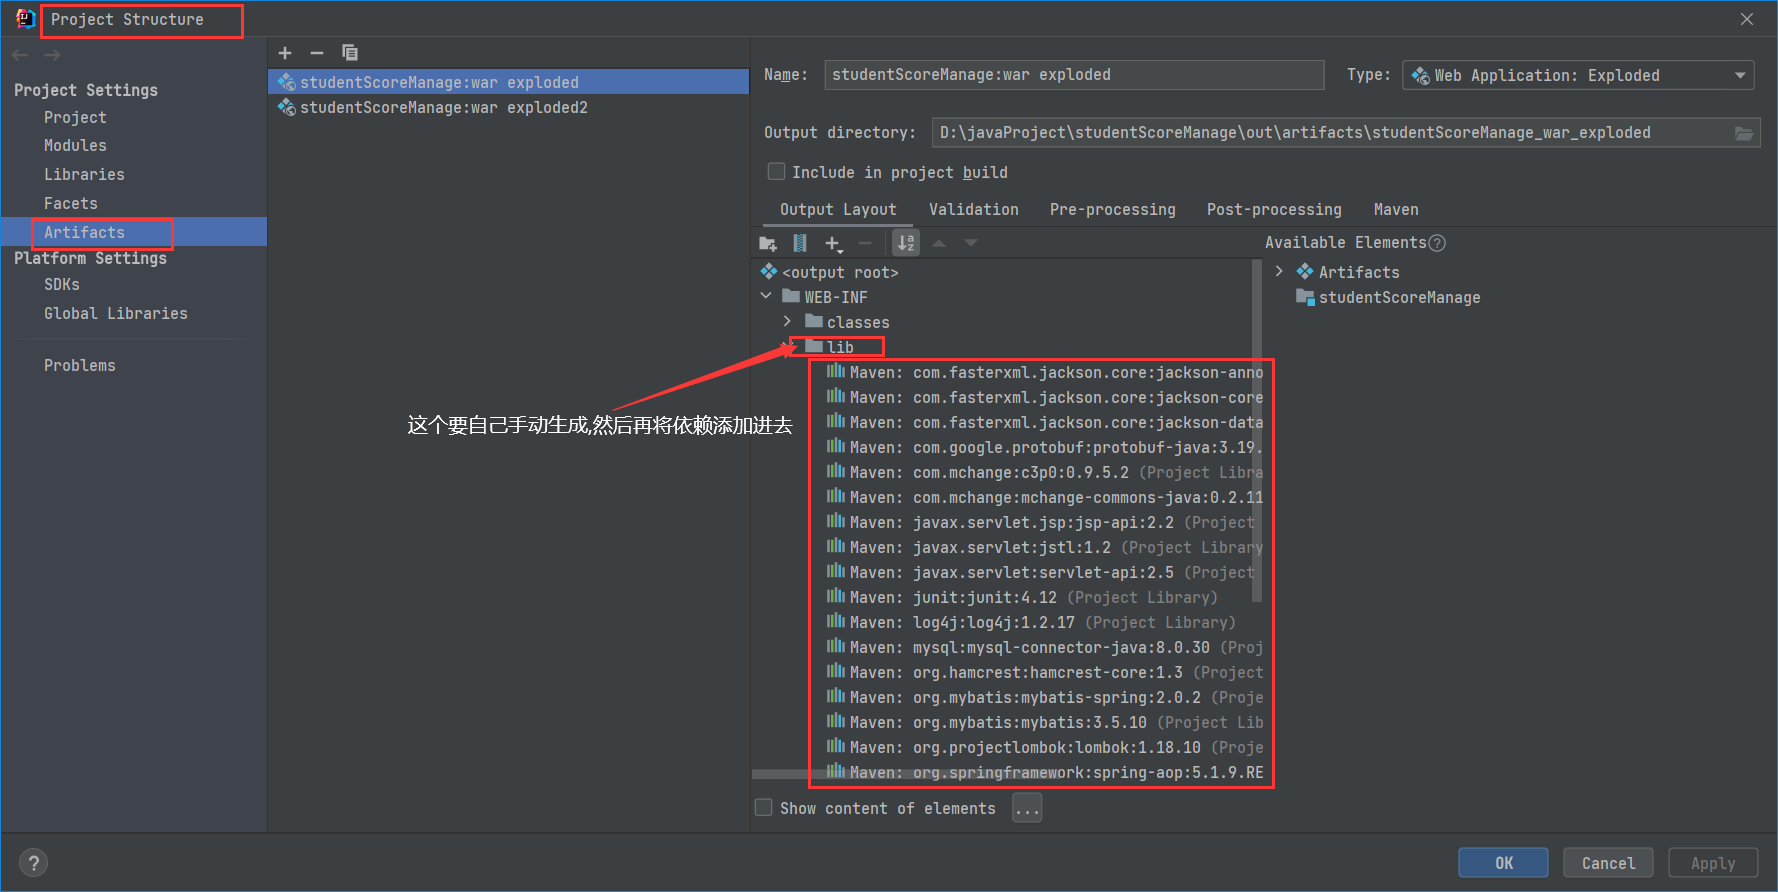
Task: Open the artifact Type dropdown
Action: click(1578, 75)
